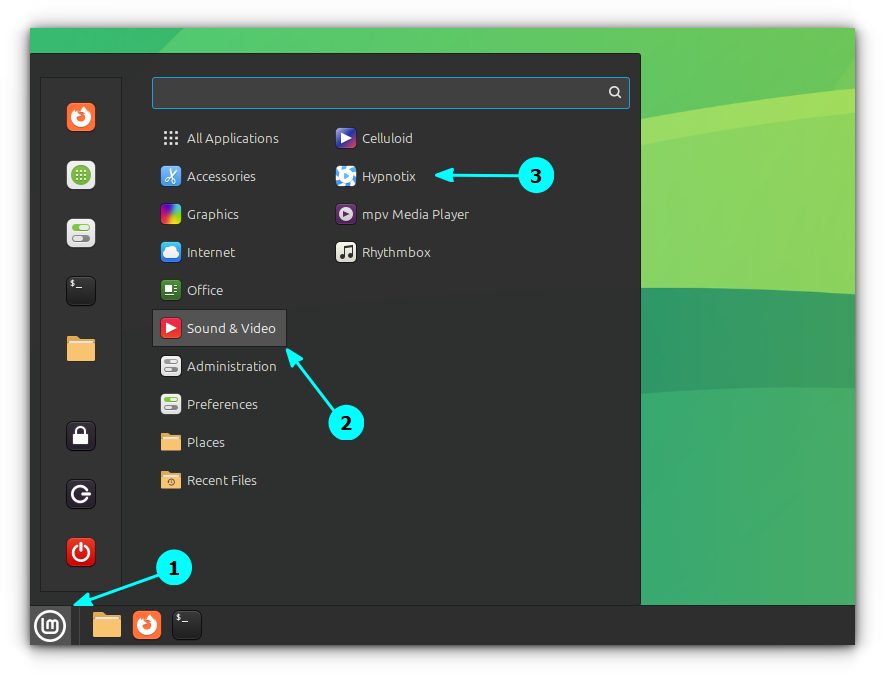Open Terminal from the taskbar

point(186,624)
